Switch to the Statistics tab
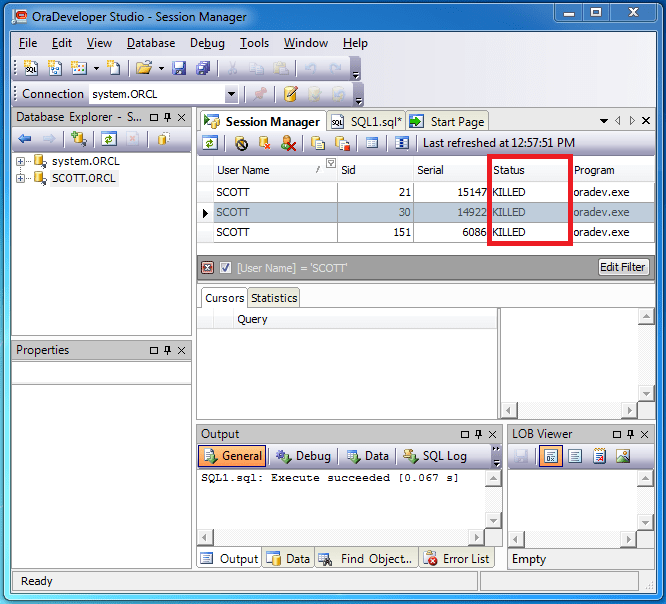Viewport: 666px width, 604px height. (x=274, y=298)
